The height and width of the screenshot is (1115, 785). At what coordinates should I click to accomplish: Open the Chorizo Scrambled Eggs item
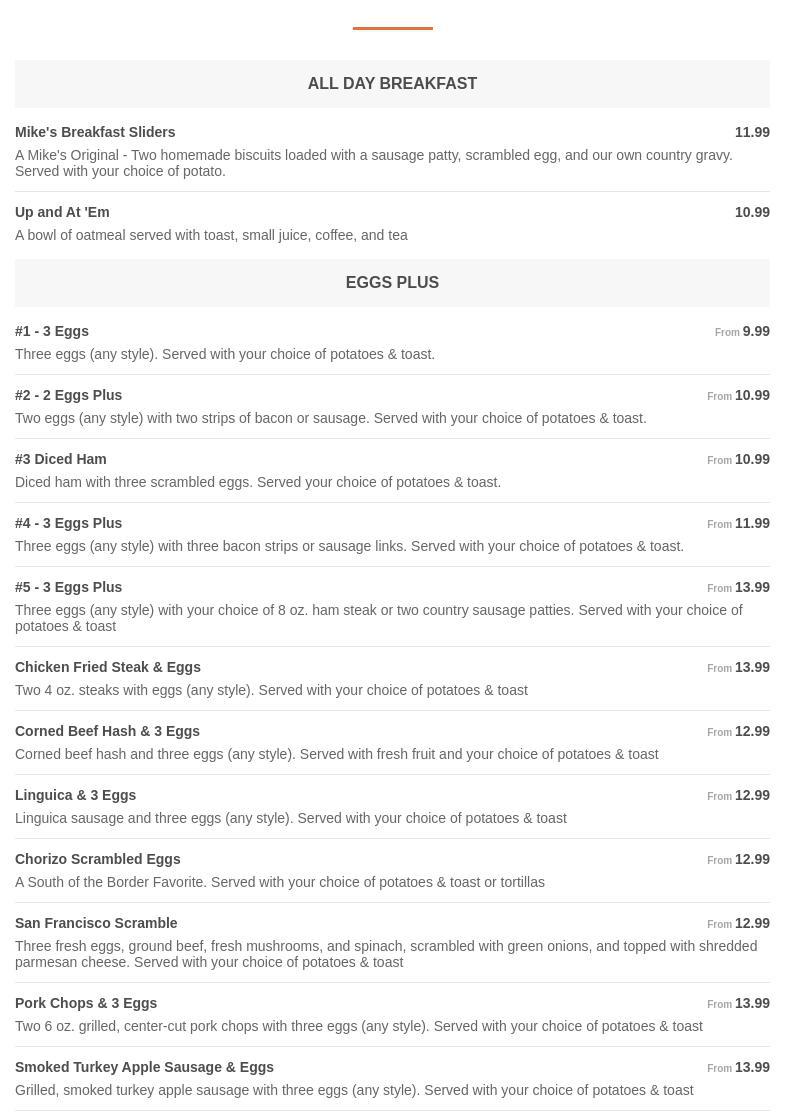point(98,859)
